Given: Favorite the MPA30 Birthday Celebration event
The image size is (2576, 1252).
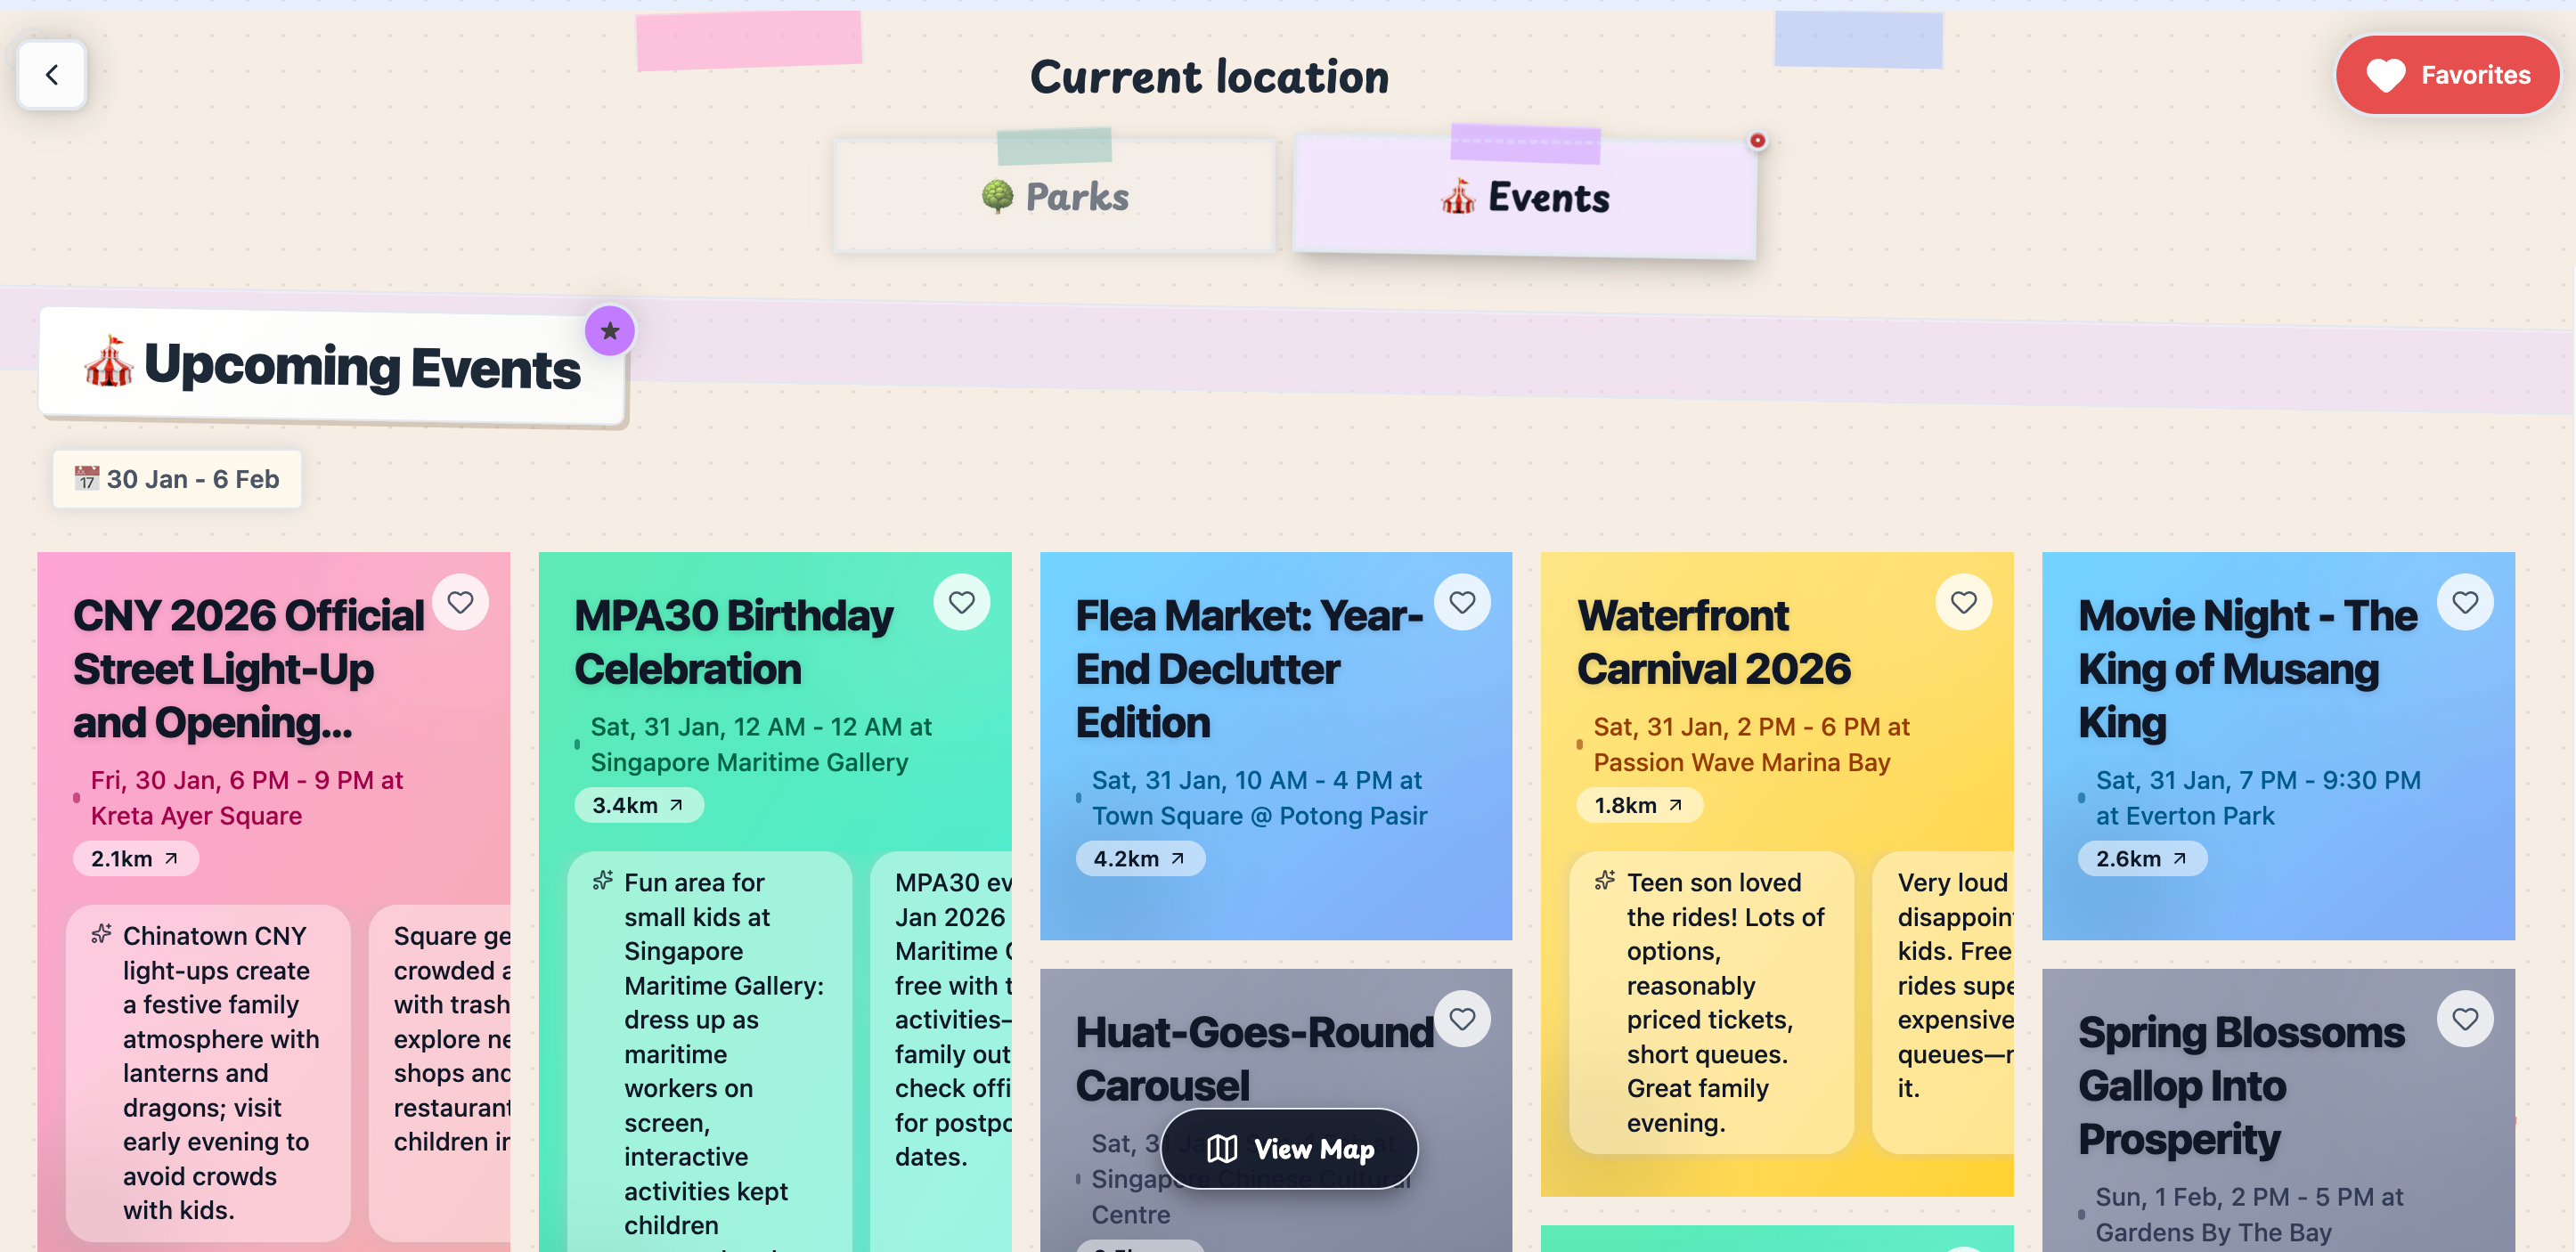Looking at the screenshot, I should point(961,602).
